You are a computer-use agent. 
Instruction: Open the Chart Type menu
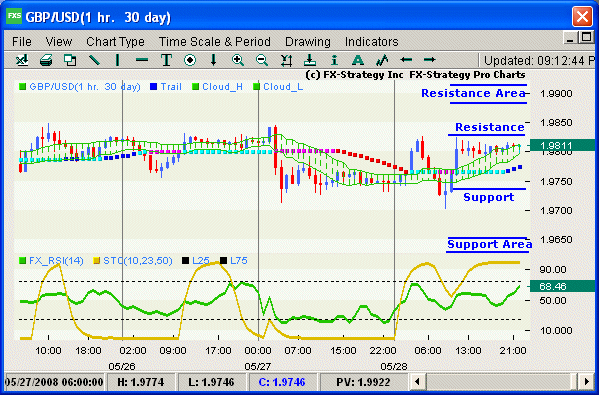pyautogui.click(x=115, y=42)
